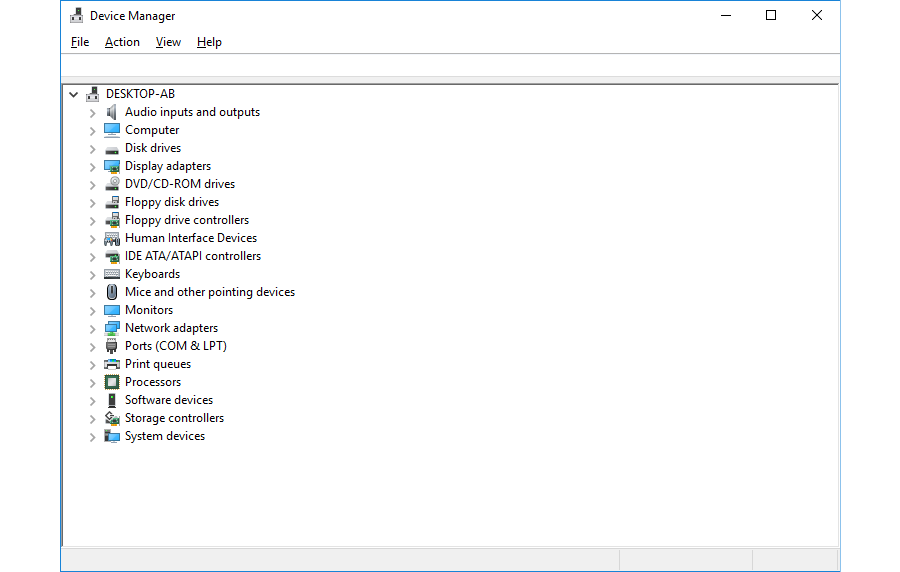This screenshot has width=900, height=572.
Task: Expand the Human Interface Devices chevron
Action: (92, 239)
